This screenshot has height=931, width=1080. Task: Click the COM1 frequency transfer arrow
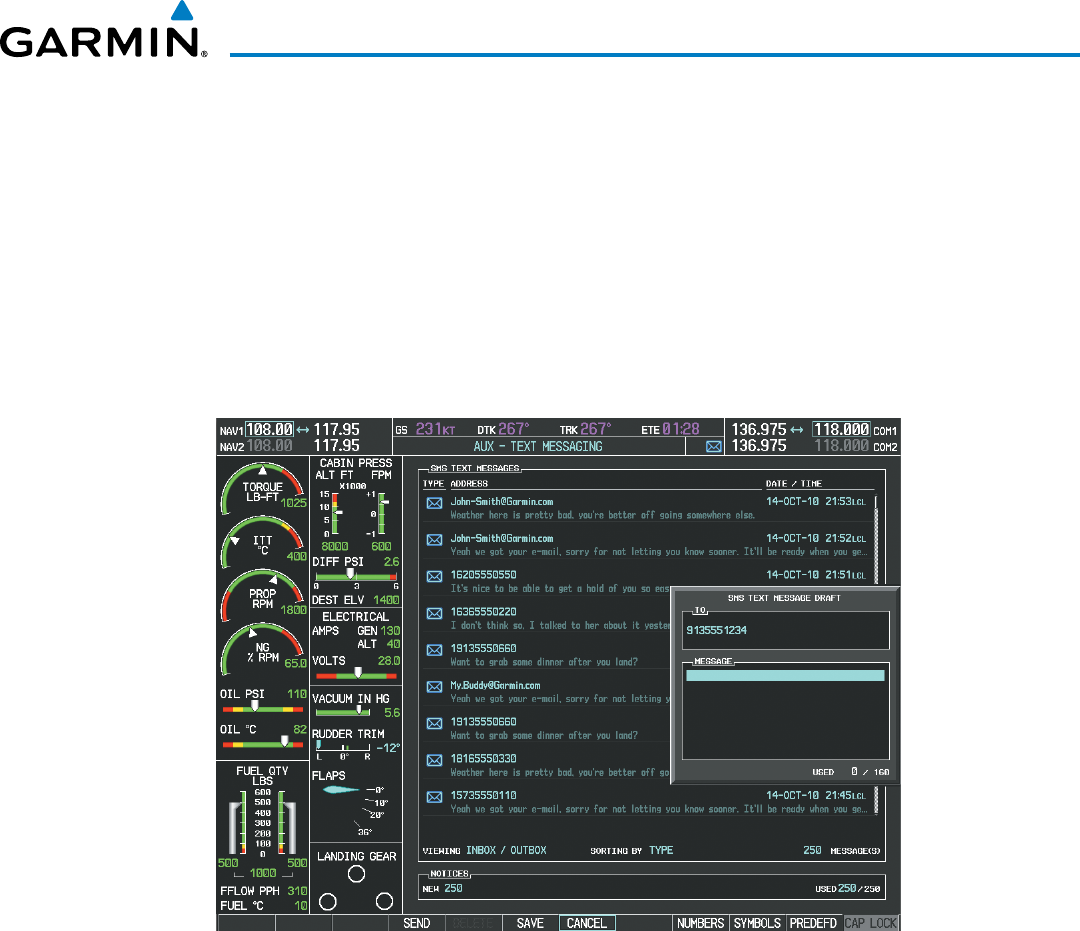[797, 430]
